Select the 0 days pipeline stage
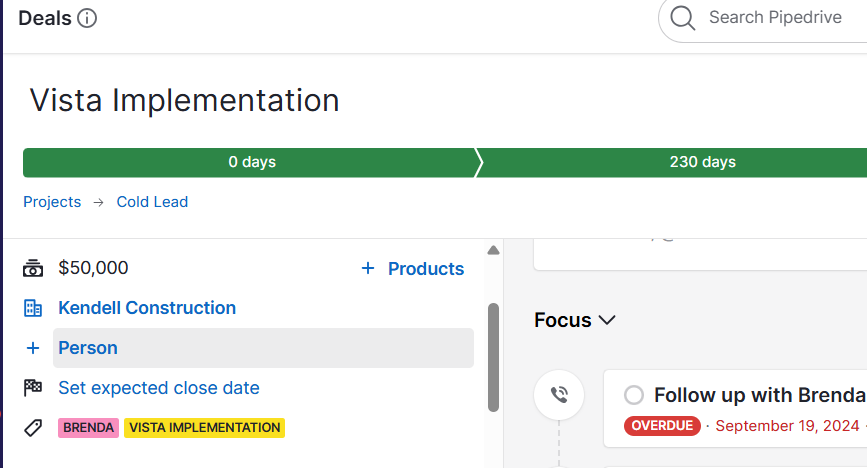This screenshot has height=468, width=867. click(x=252, y=162)
